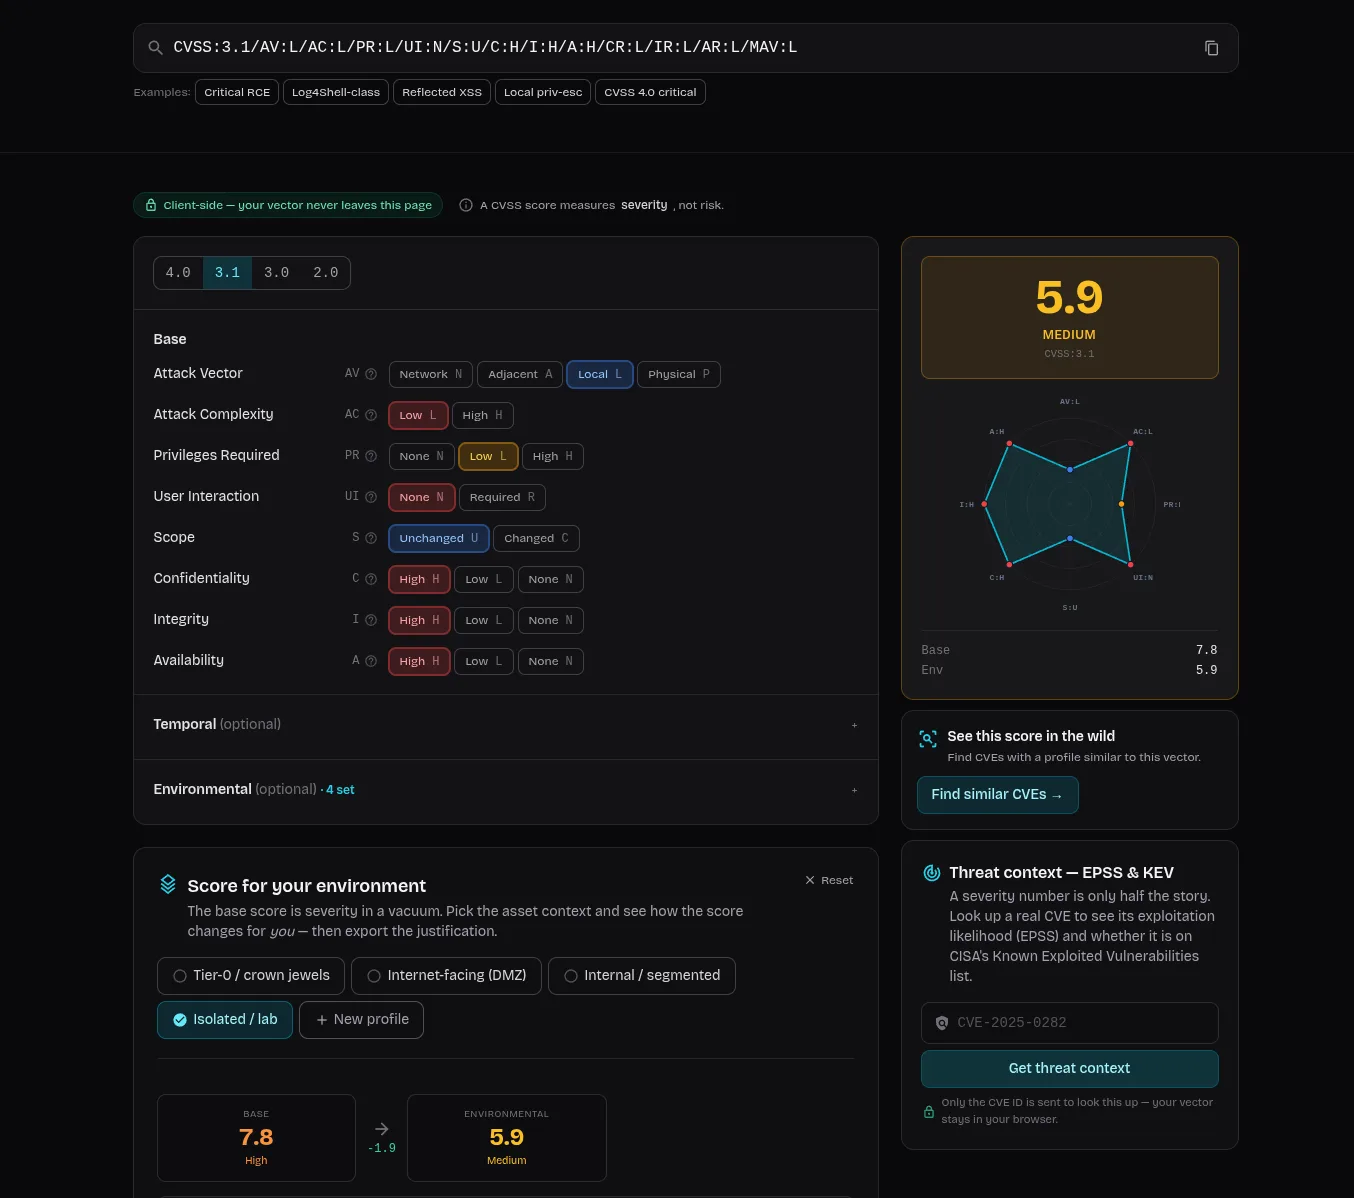Click the severity info icon
The width and height of the screenshot is (1354, 1198).
(x=466, y=205)
